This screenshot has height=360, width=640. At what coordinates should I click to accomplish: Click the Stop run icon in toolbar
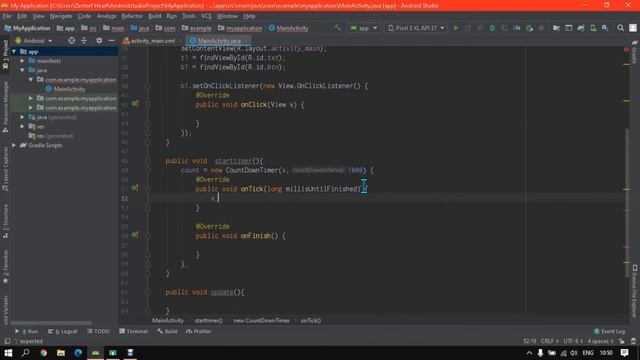[x=541, y=28]
